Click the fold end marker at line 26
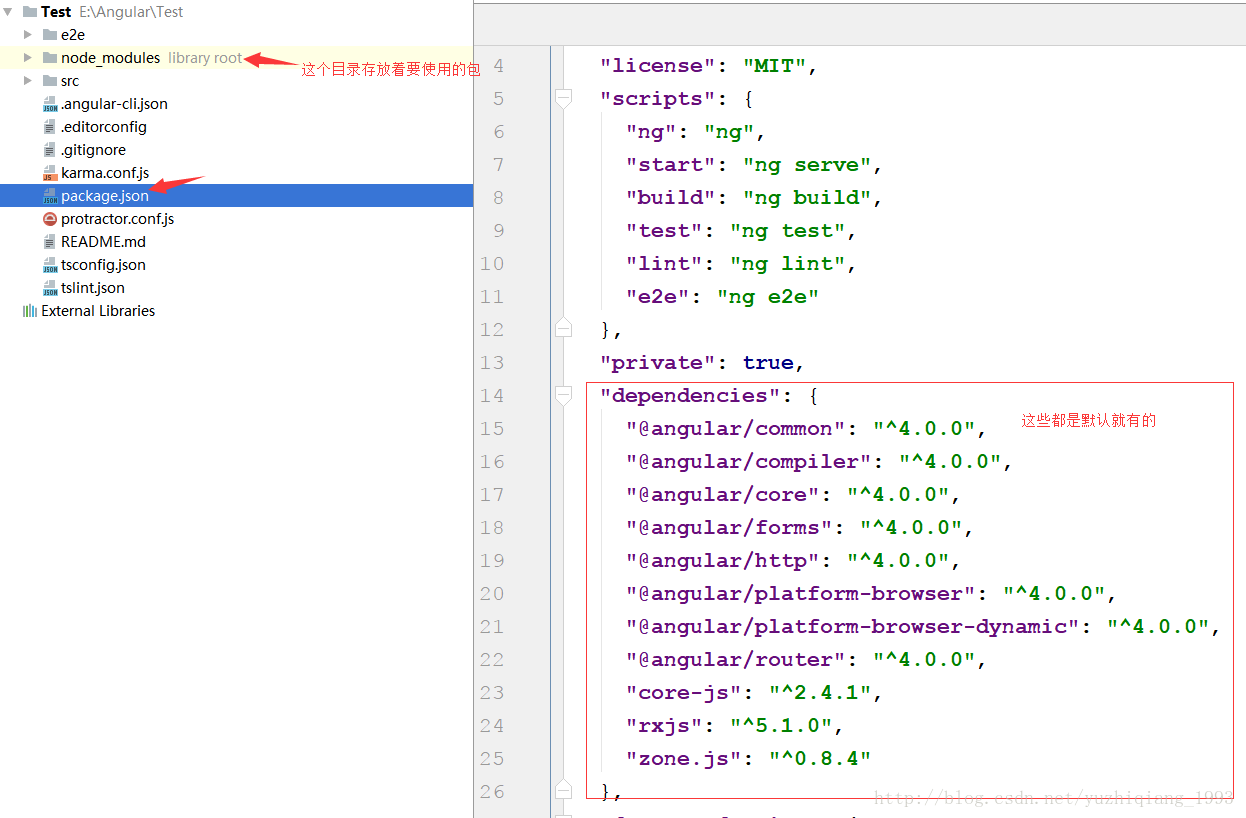This screenshot has width=1246, height=818. point(563,791)
